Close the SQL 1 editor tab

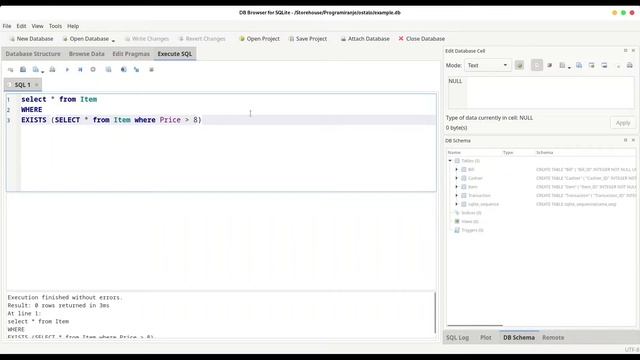36,85
